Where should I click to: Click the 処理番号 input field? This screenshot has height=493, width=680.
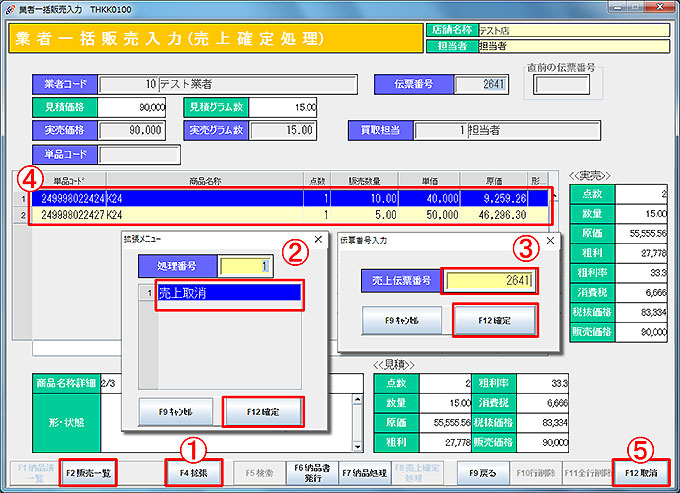coord(245,266)
